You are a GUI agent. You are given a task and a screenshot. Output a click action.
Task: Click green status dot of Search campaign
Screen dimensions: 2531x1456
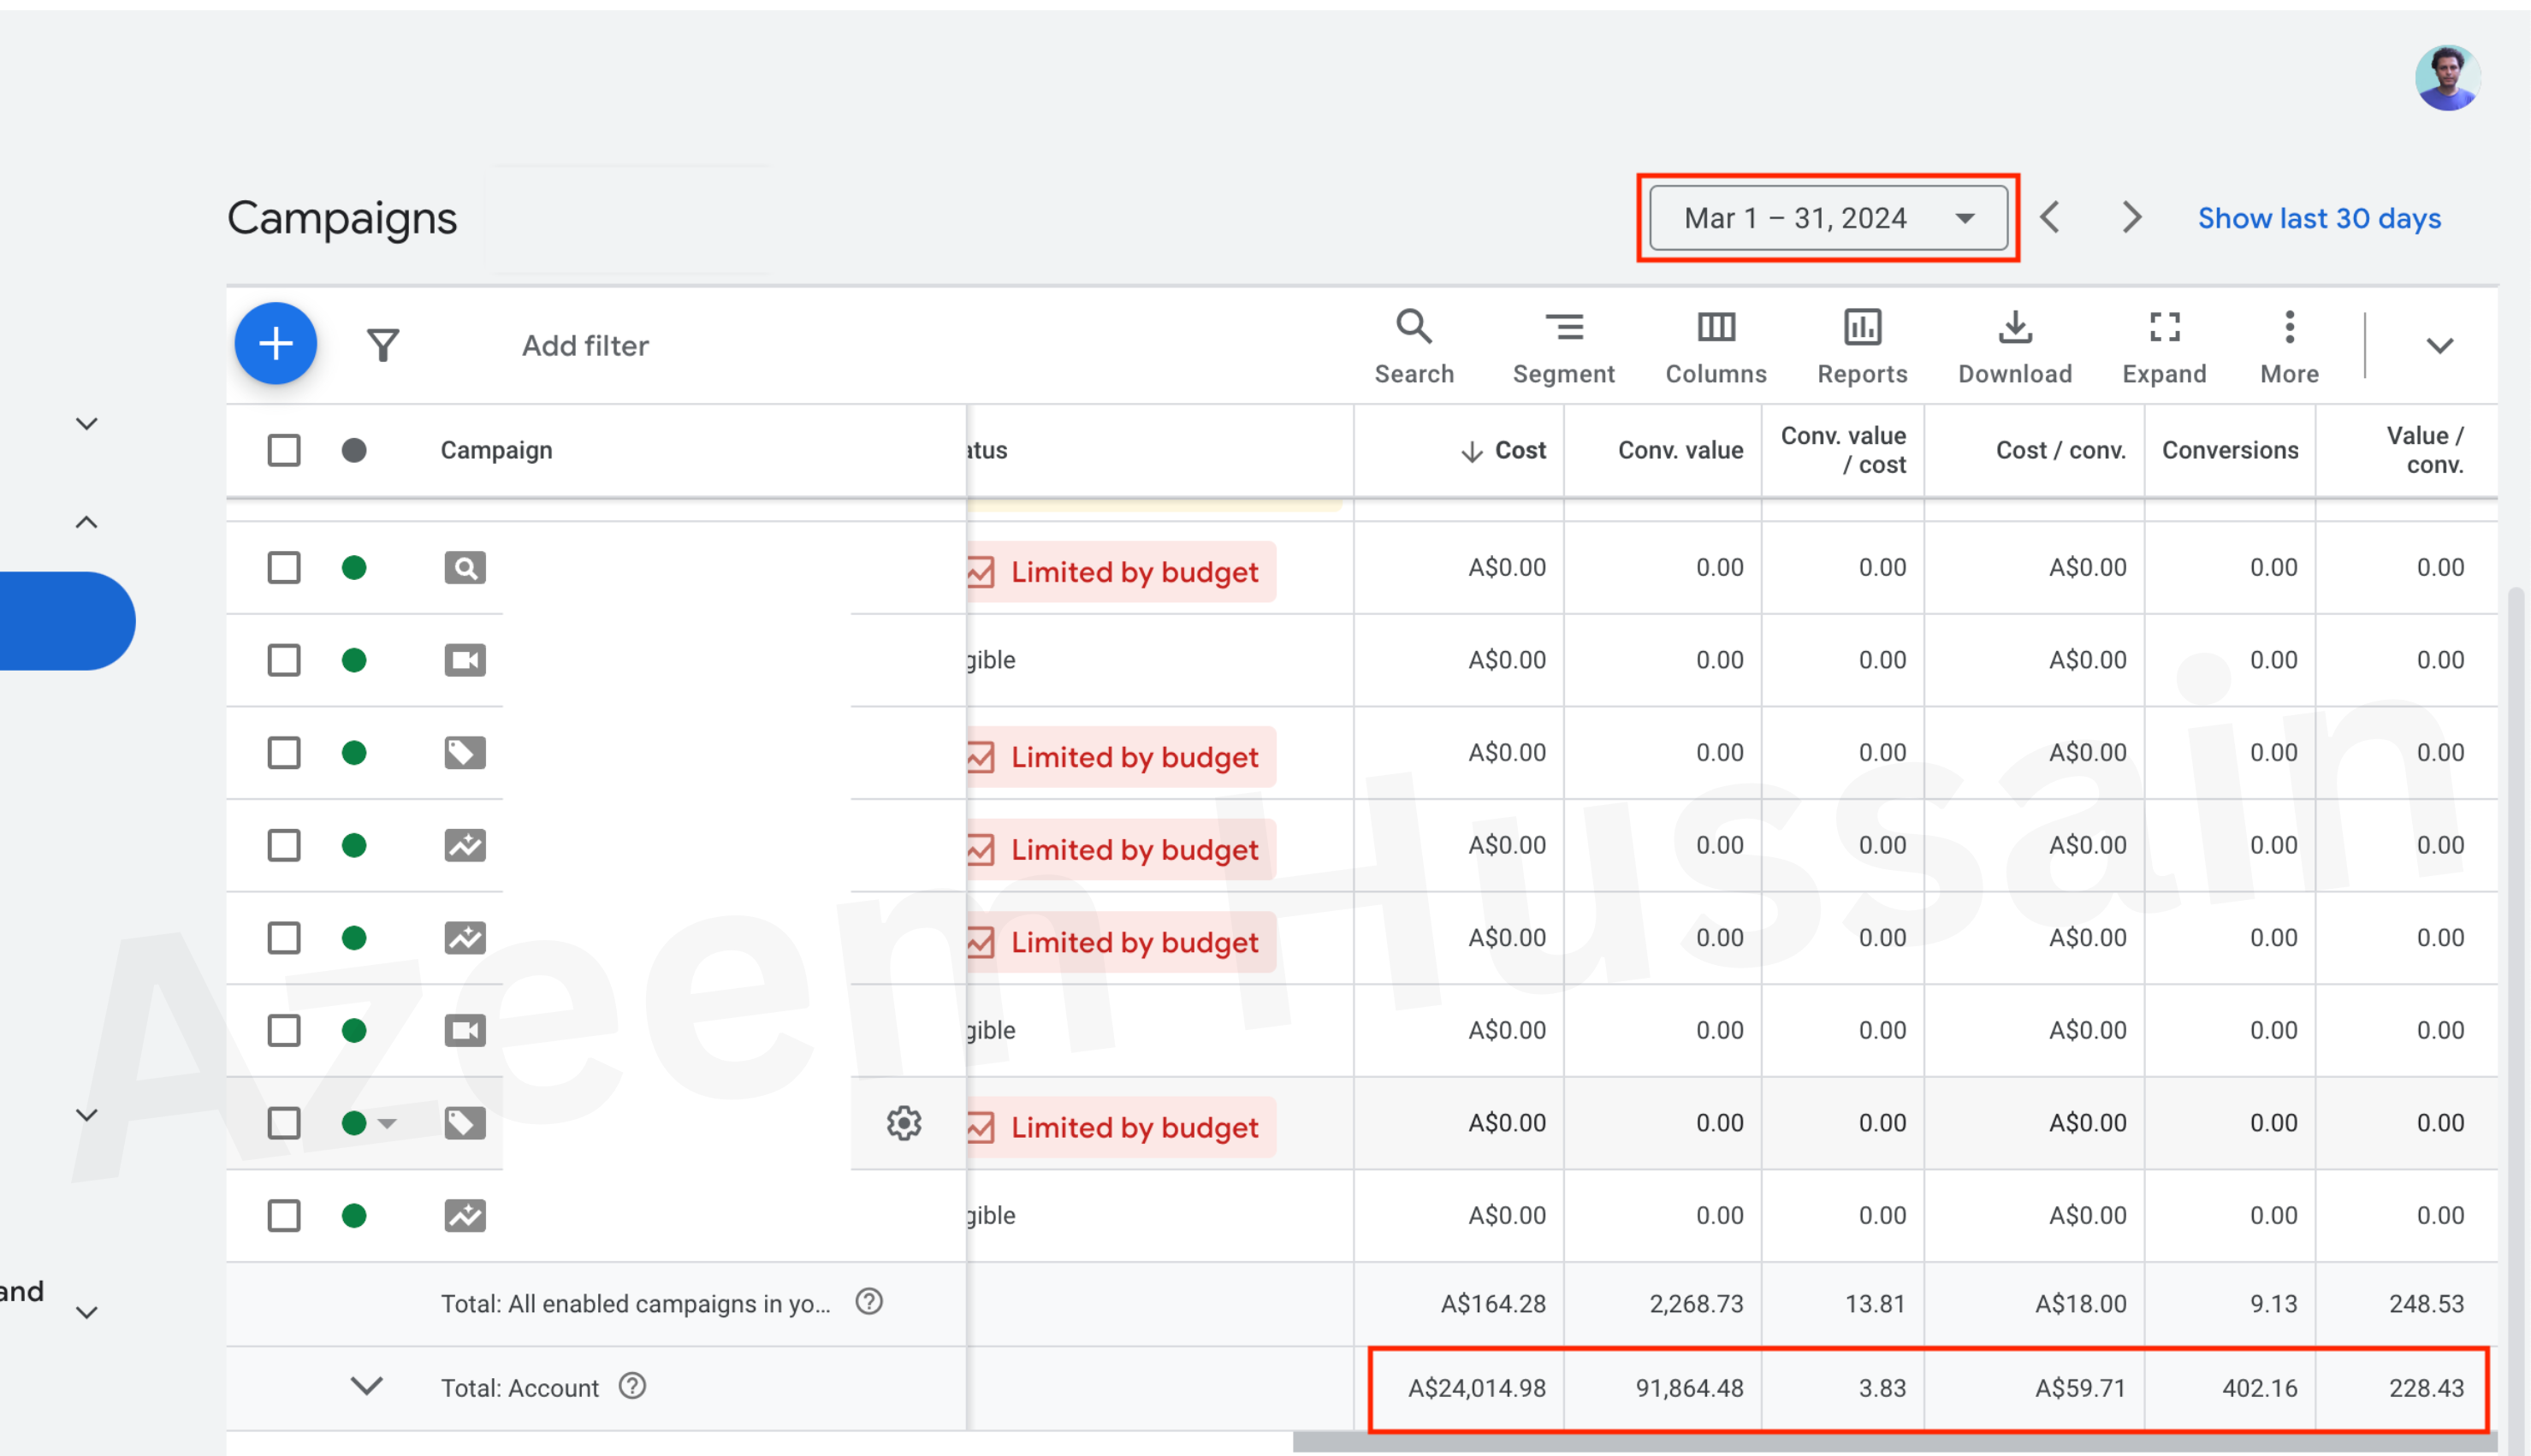click(x=354, y=568)
